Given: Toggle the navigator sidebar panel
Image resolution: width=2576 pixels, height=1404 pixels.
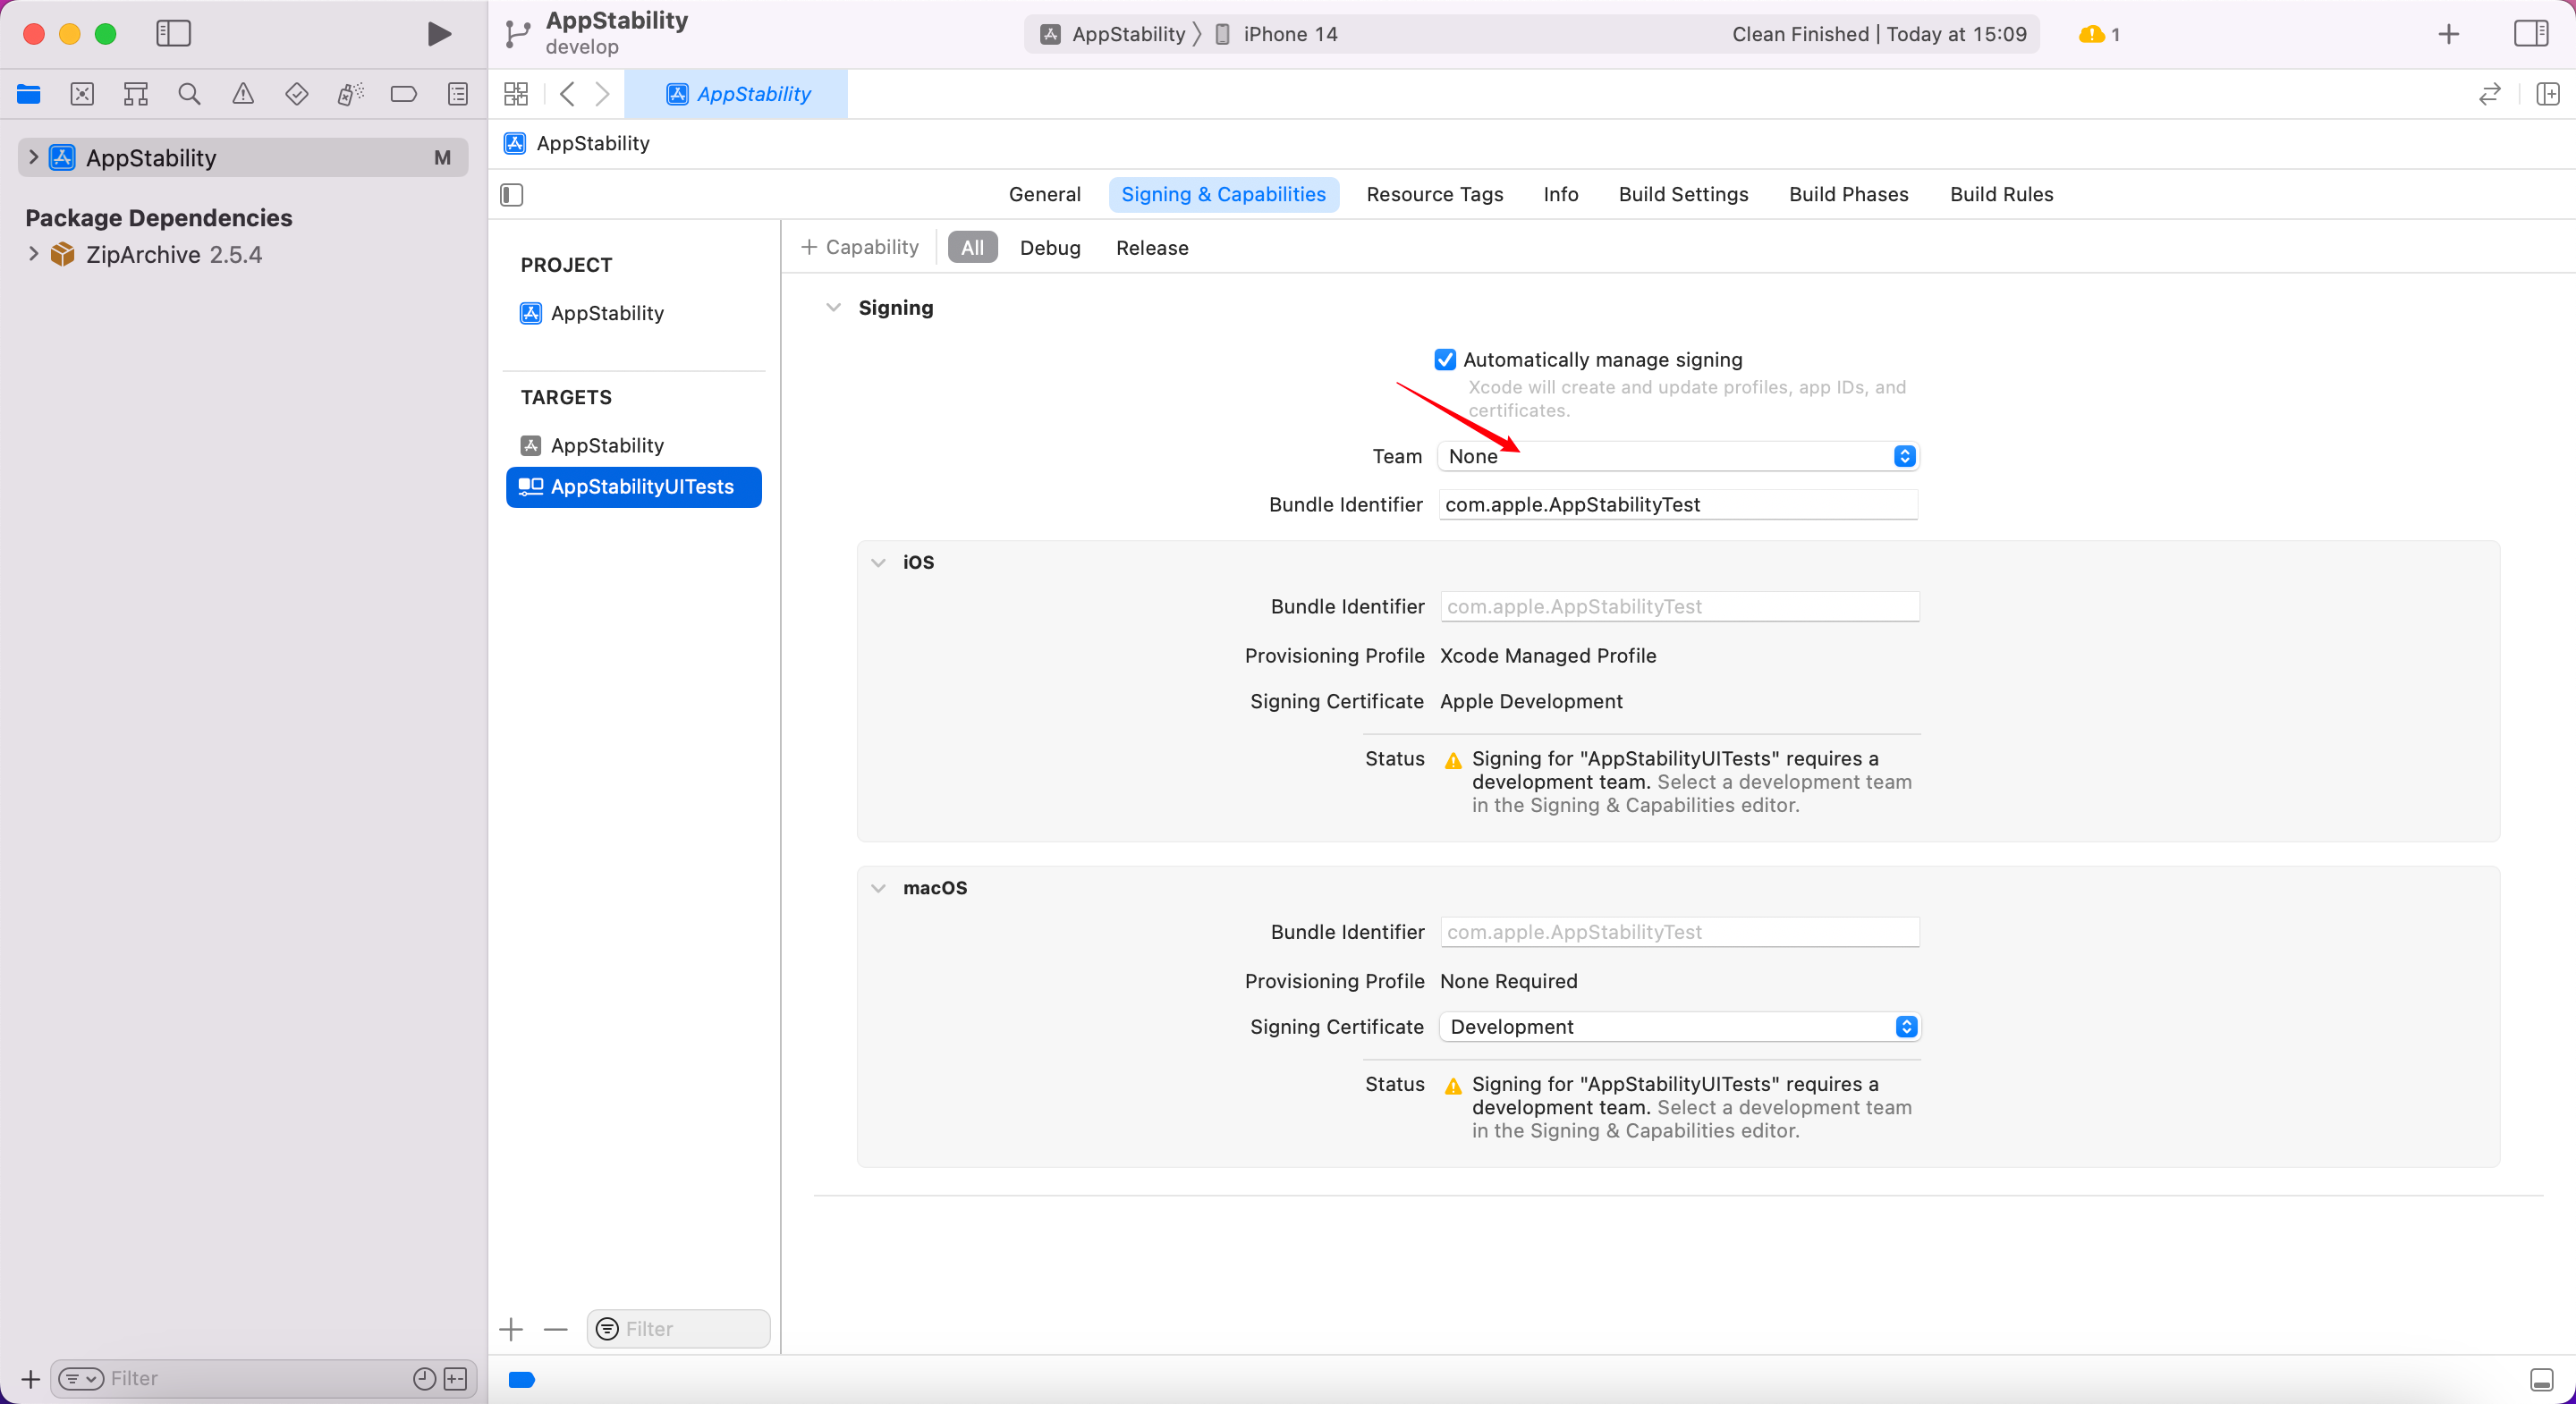Looking at the screenshot, I should click(x=173, y=34).
